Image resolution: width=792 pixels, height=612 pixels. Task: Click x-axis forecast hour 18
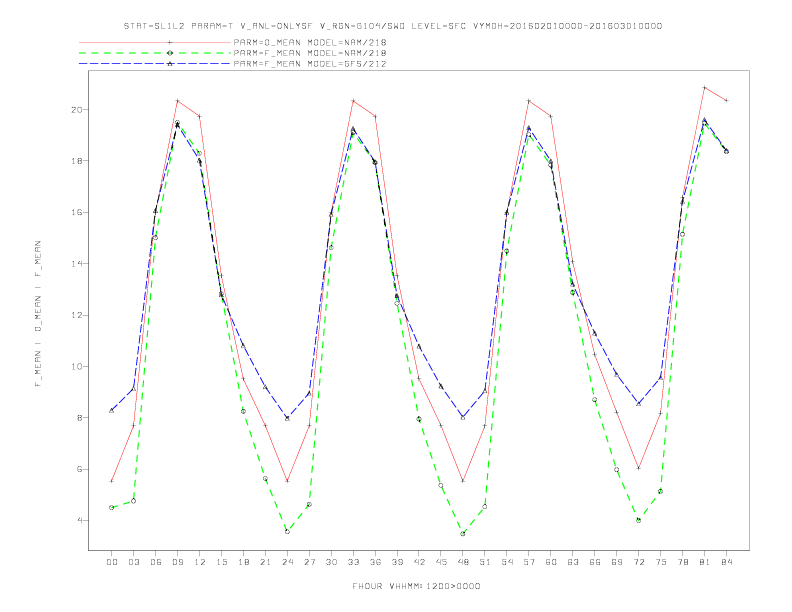pos(243,562)
